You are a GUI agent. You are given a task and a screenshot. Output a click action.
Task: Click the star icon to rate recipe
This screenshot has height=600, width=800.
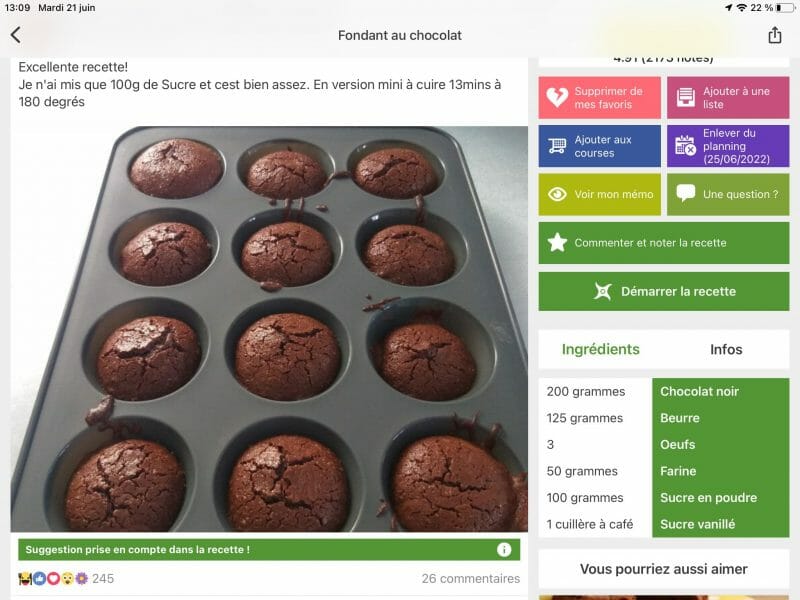[557, 242]
